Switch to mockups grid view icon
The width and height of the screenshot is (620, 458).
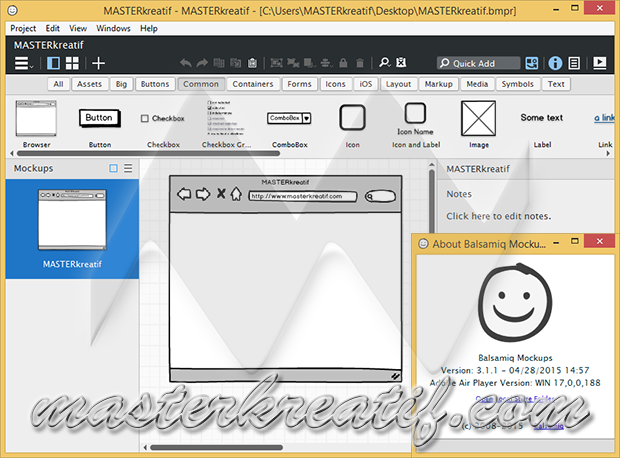tap(72, 63)
